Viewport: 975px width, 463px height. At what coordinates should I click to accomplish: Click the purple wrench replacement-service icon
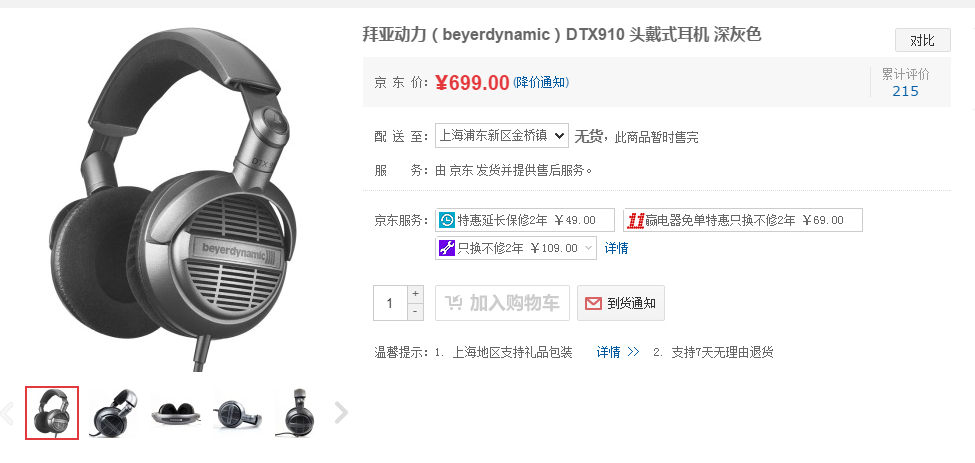click(446, 248)
